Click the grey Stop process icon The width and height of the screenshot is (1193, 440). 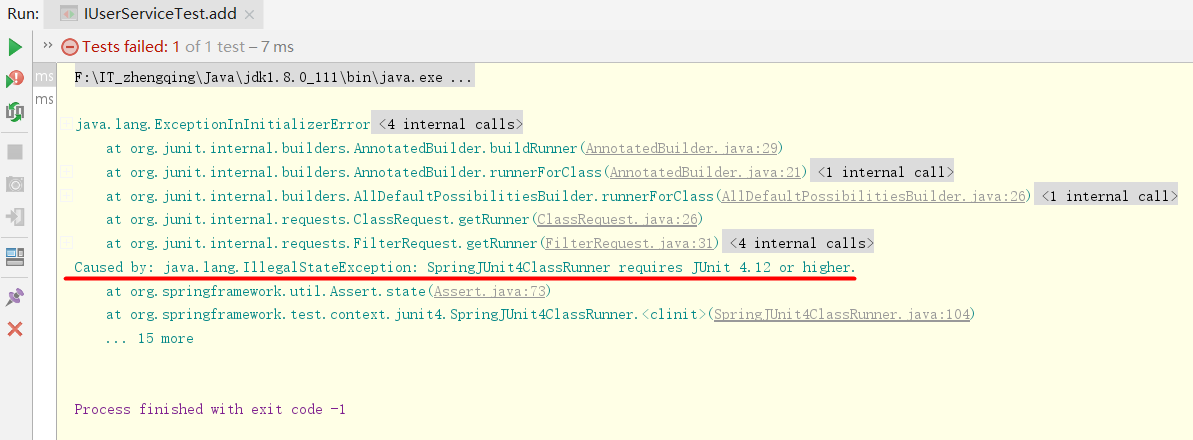14,152
